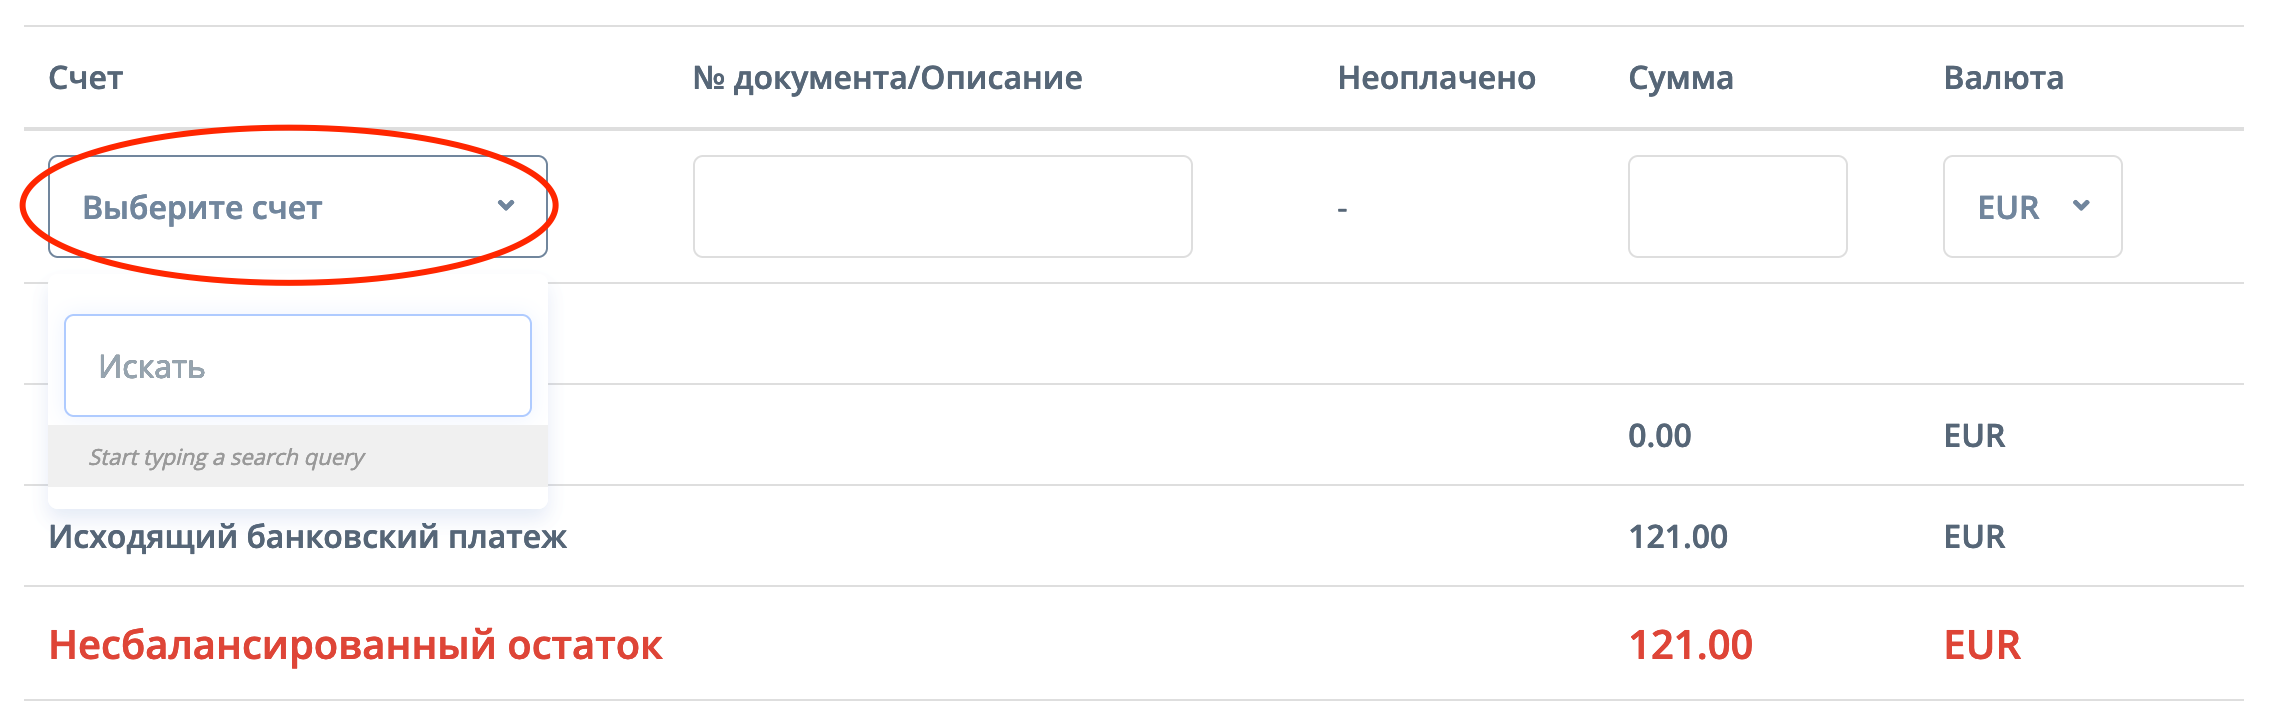Screen dimensions: 2272x718
Task: Click the "Неоплачено" column header
Action: 1436,78
